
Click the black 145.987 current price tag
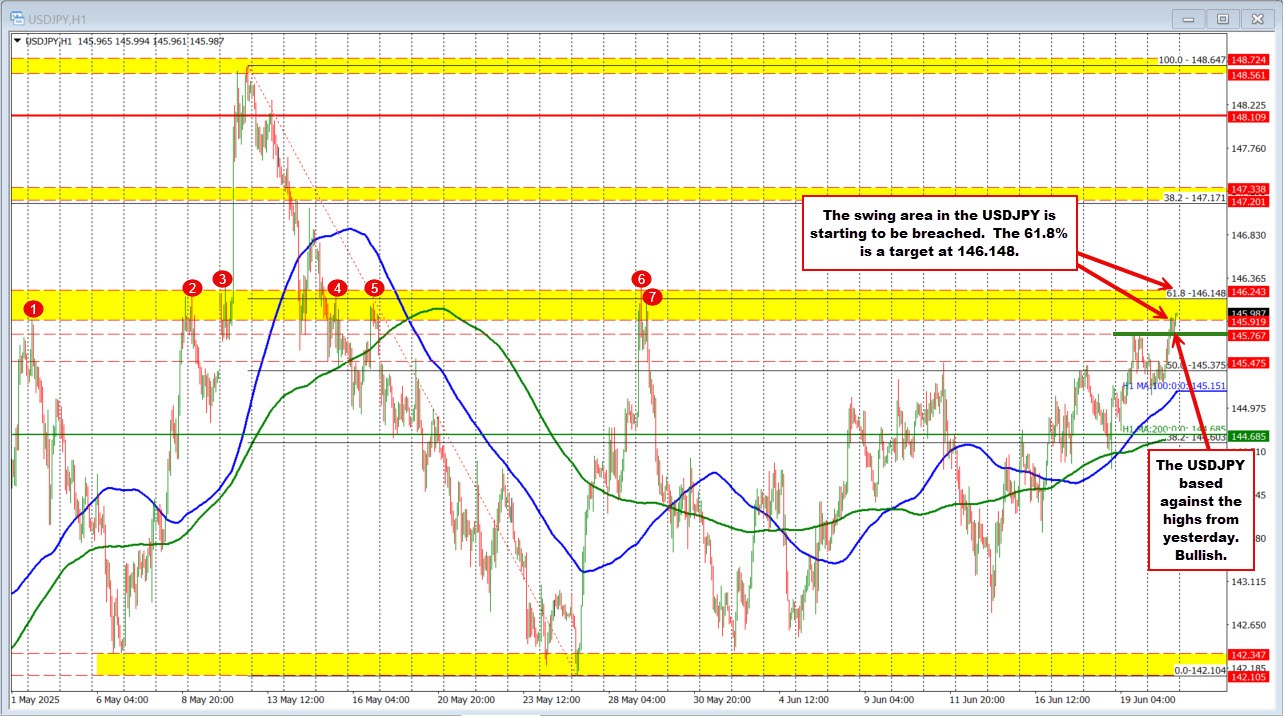point(1247,313)
